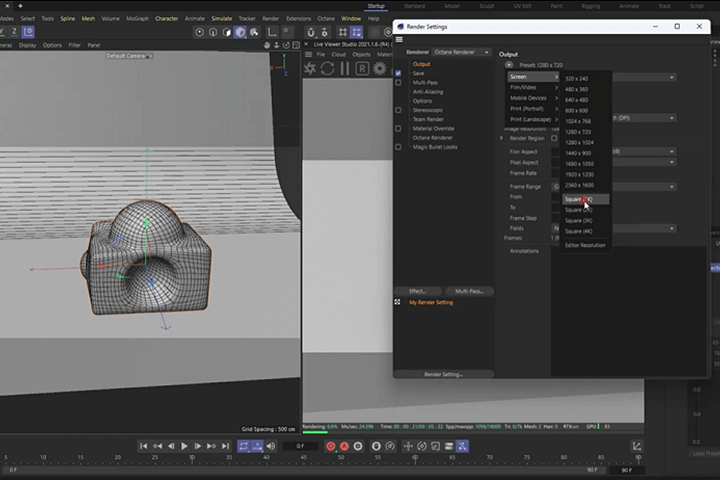
Task: Click the Effect... button
Action: [x=418, y=291]
